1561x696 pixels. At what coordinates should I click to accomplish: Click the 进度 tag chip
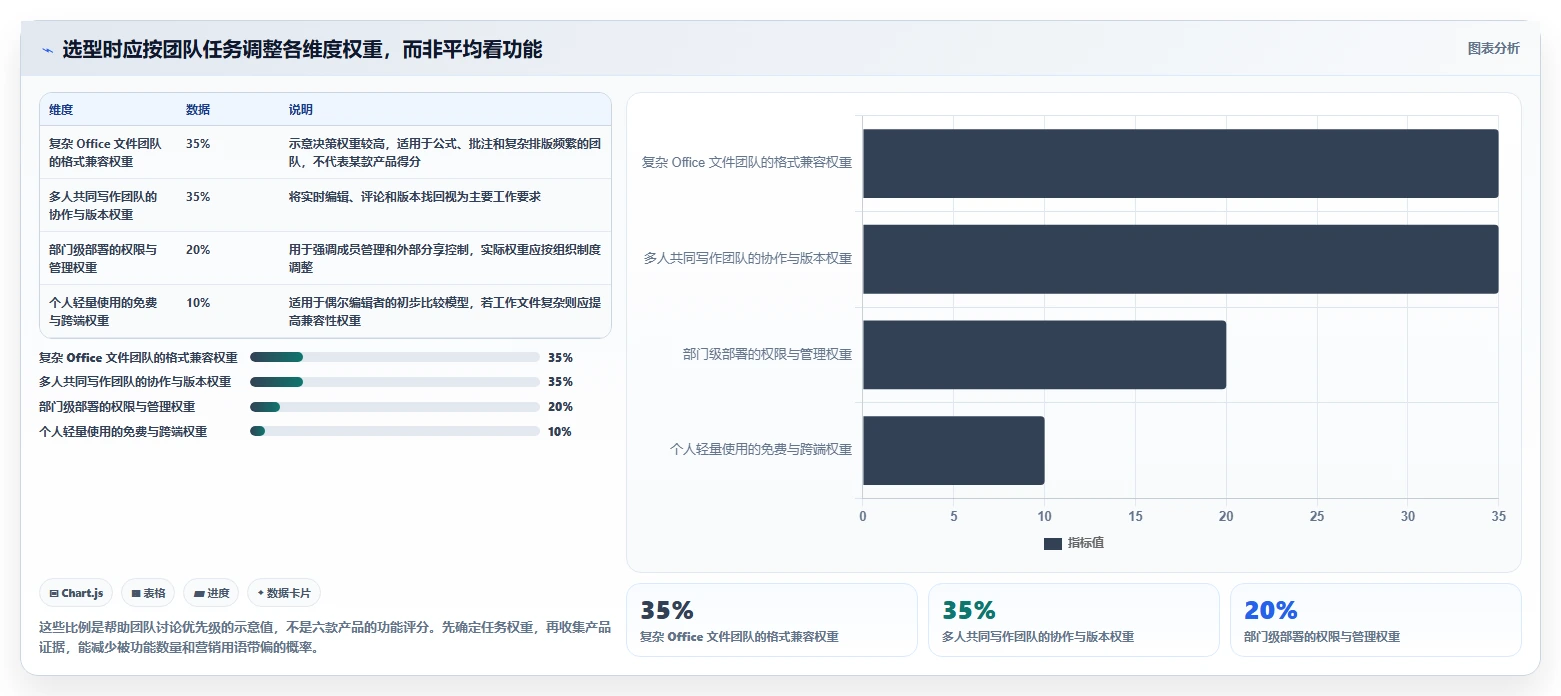click(x=212, y=593)
